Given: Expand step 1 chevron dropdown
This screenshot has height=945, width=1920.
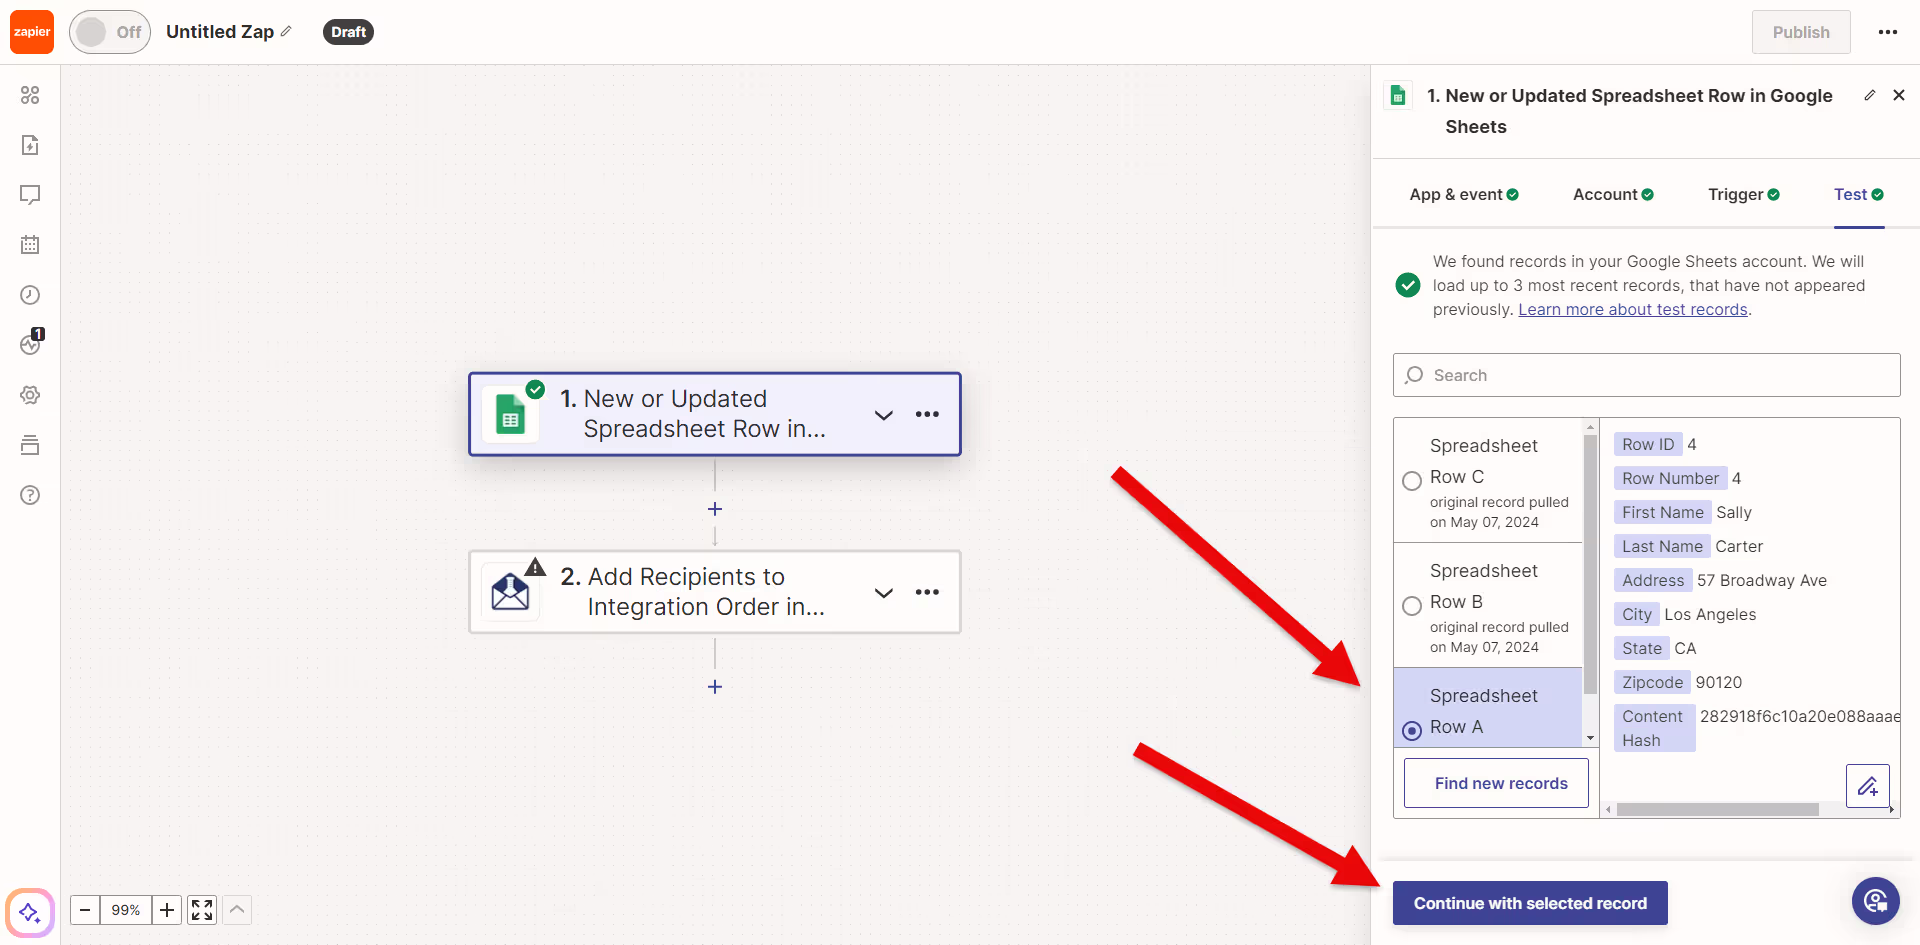Looking at the screenshot, I should pos(884,415).
